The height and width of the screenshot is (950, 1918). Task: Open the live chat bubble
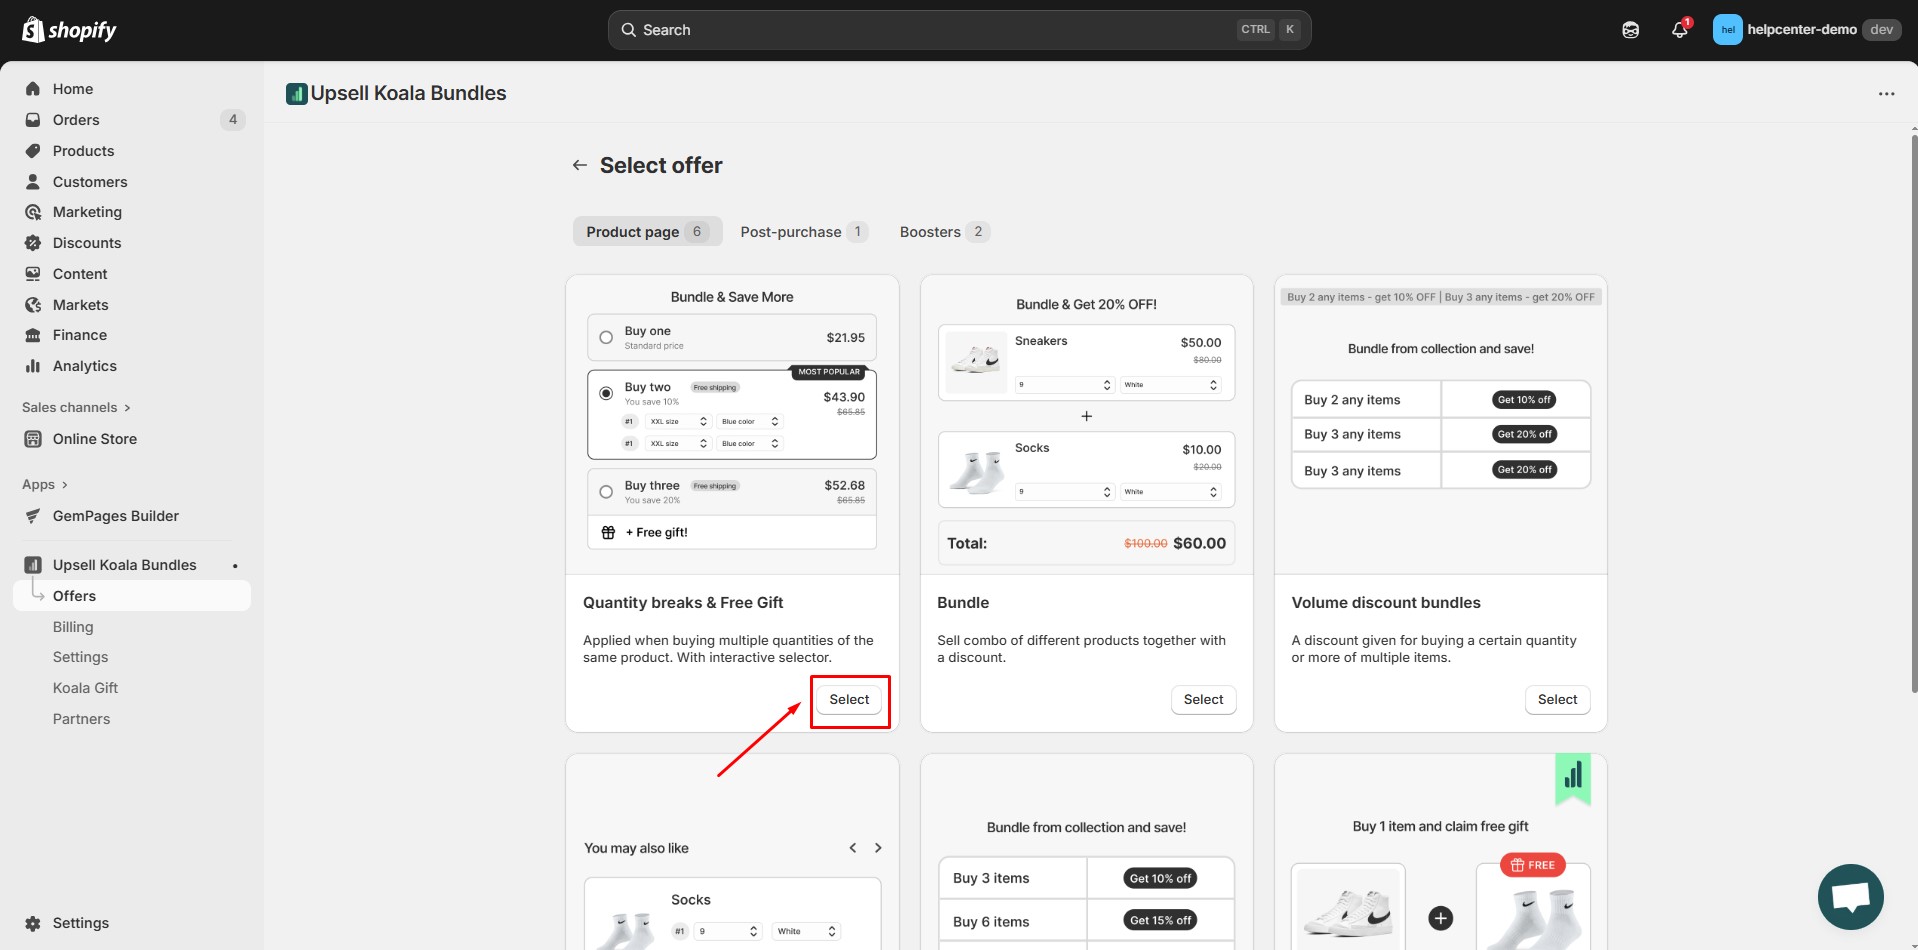1850,897
